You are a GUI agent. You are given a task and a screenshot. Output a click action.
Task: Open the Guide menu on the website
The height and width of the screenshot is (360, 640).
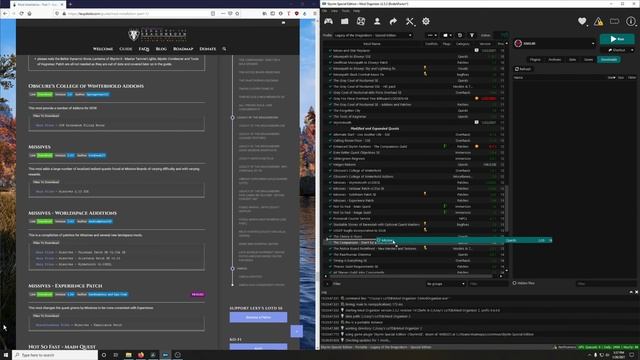coord(126,49)
